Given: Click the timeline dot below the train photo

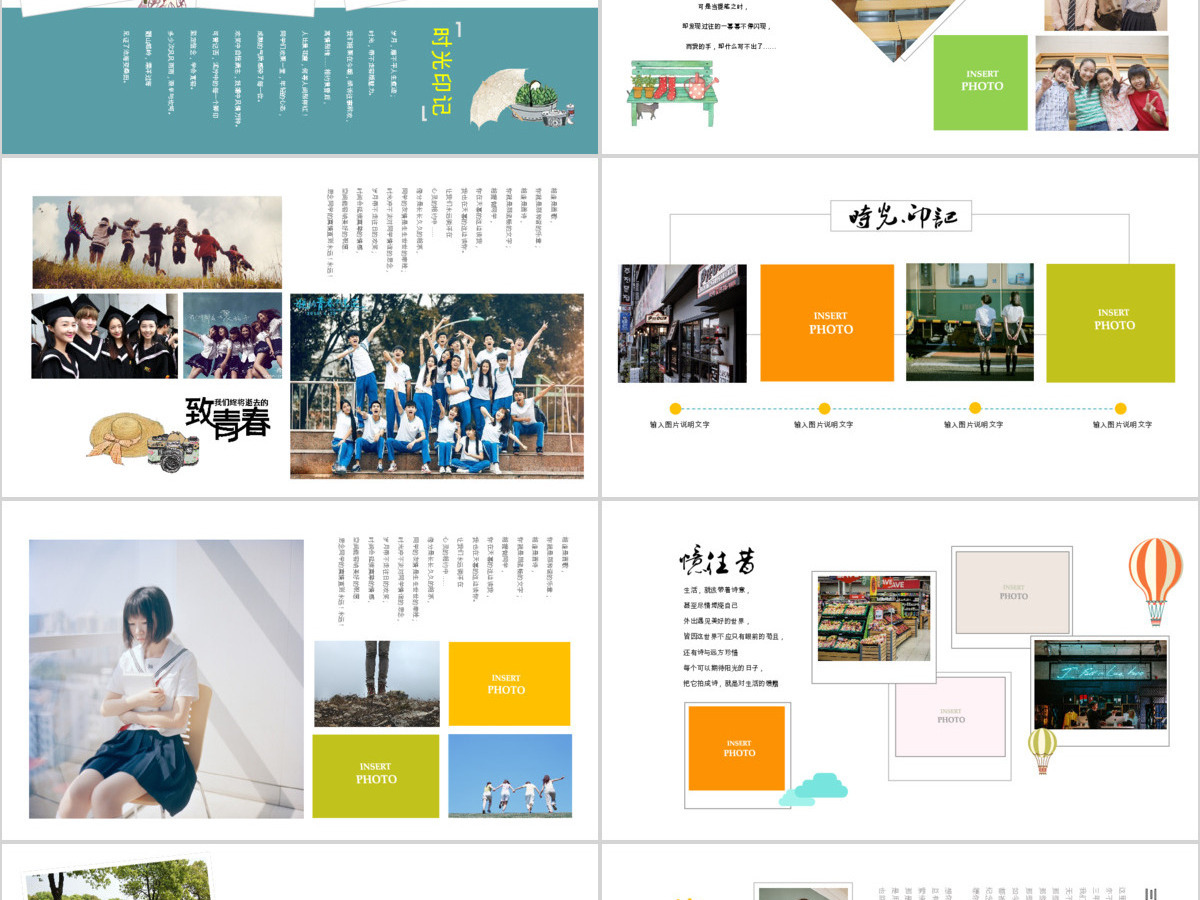Looking at the screenshot, I should coord(975,408).
